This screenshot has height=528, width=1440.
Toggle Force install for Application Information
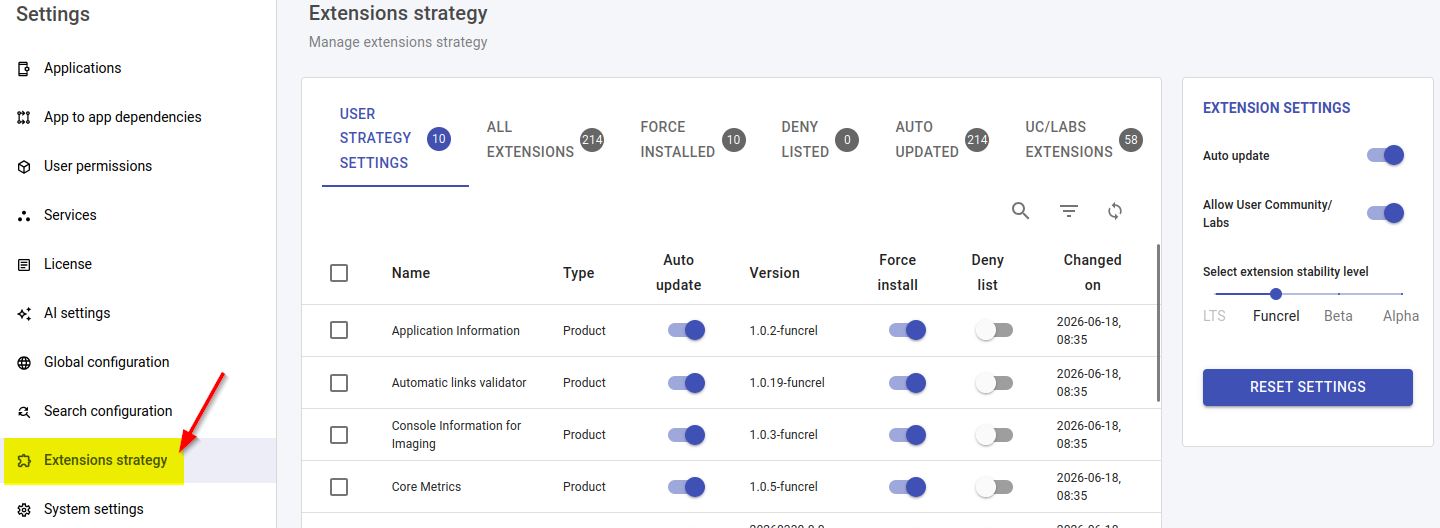(x=907, y=330)
